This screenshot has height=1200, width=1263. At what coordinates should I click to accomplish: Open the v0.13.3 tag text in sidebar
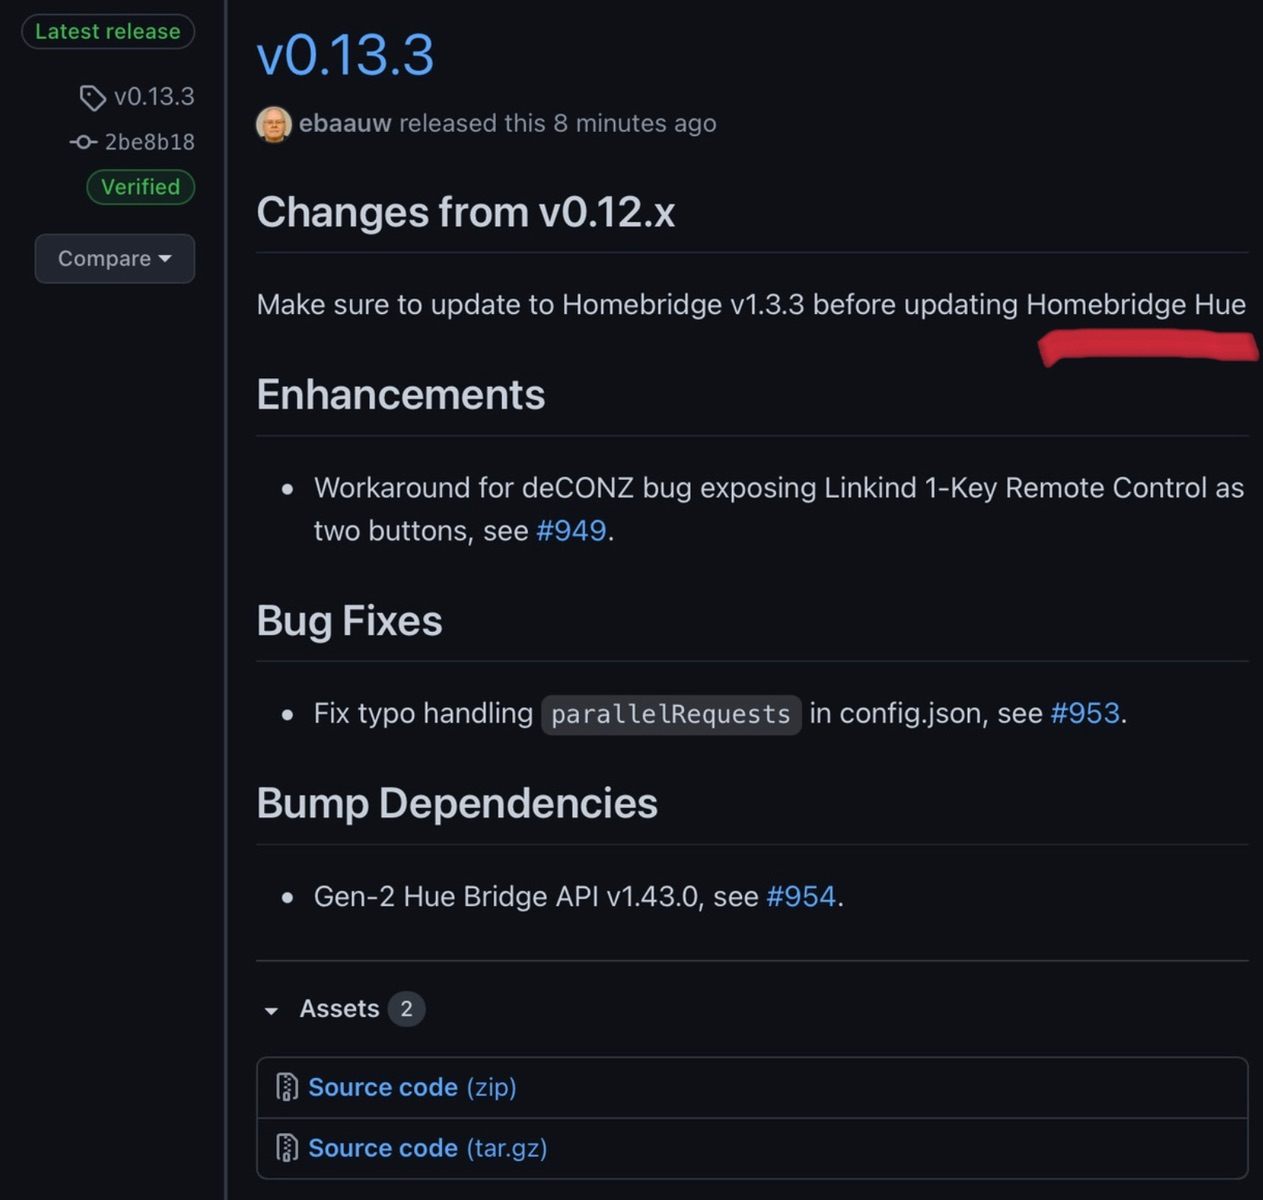click(x=154, y=97)
